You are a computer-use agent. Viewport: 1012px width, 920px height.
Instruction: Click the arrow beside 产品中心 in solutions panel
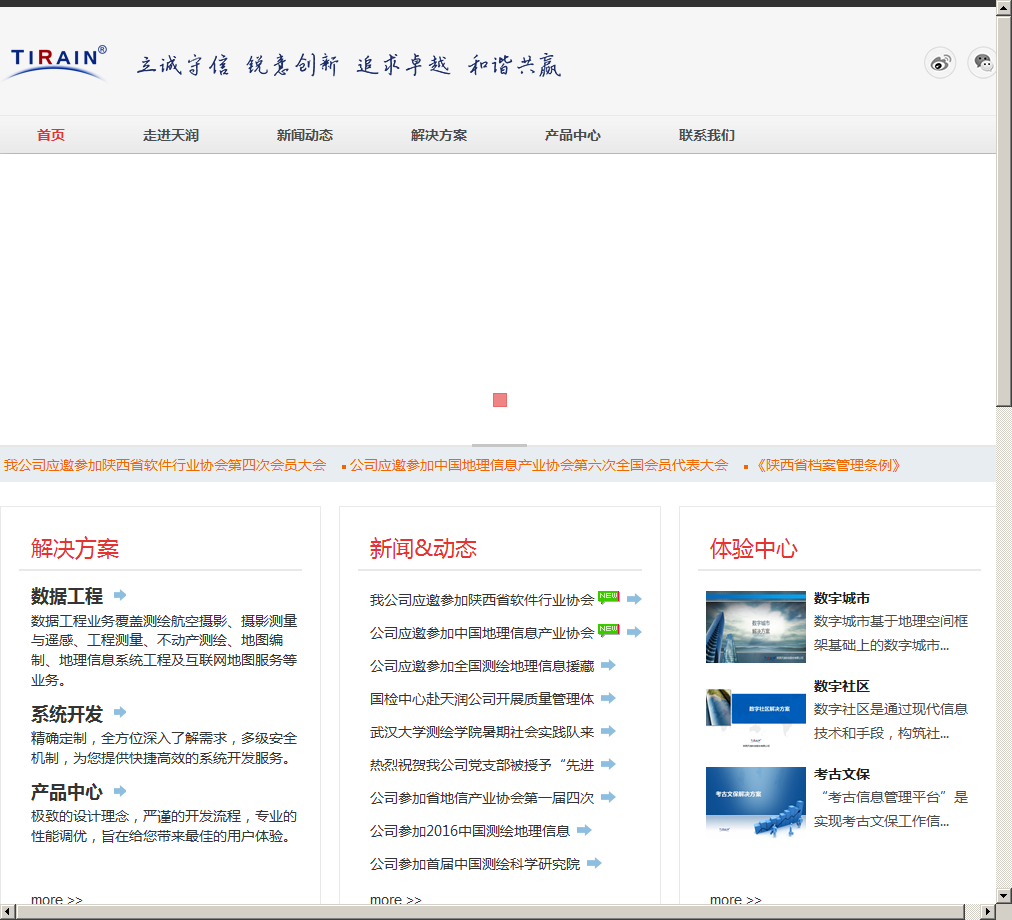point(120,791)
